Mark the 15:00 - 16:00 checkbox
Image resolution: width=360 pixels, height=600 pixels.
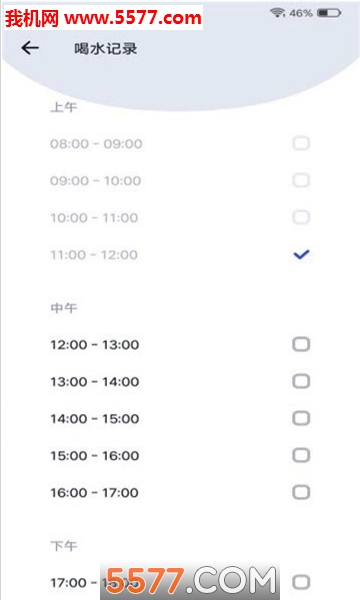301,455
